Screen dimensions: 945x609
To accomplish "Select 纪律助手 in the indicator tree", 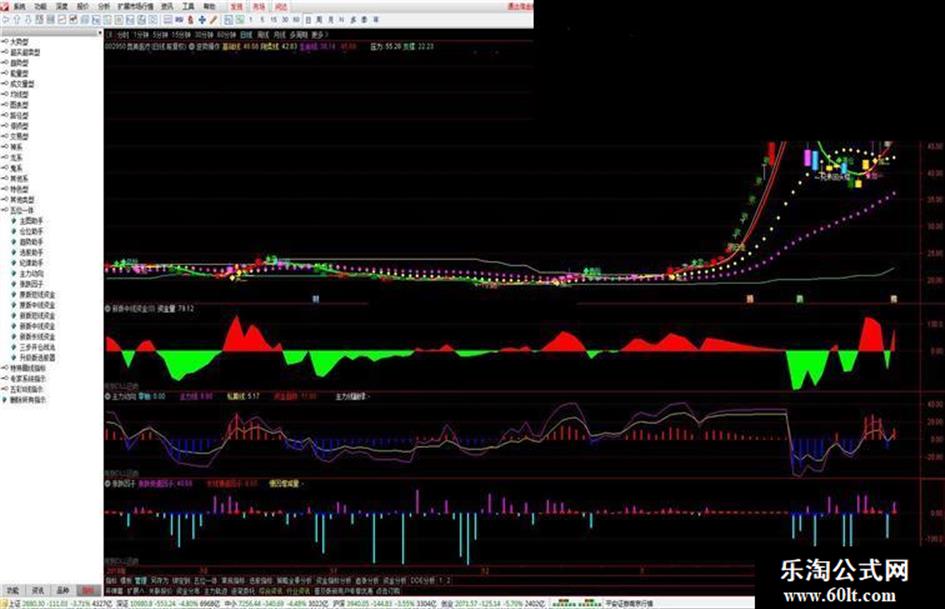I will click(x=31, y=263).
